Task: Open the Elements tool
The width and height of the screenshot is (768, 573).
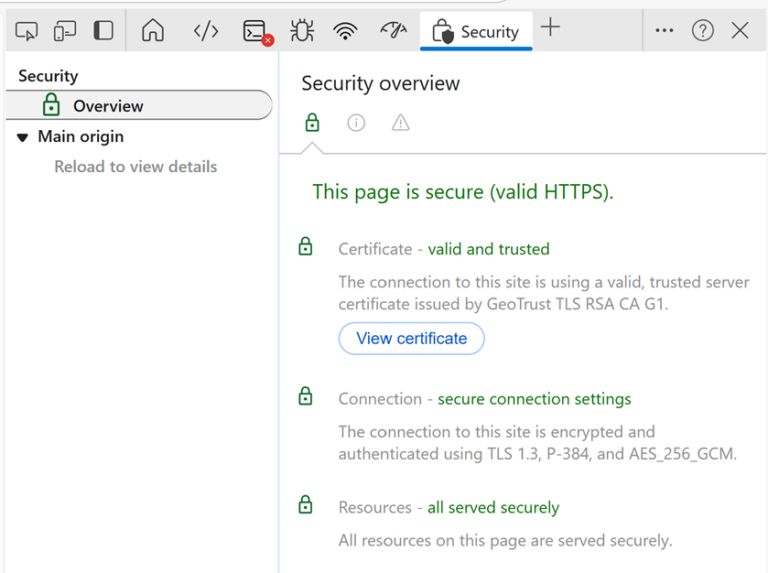Action: (x=206, y=31)
